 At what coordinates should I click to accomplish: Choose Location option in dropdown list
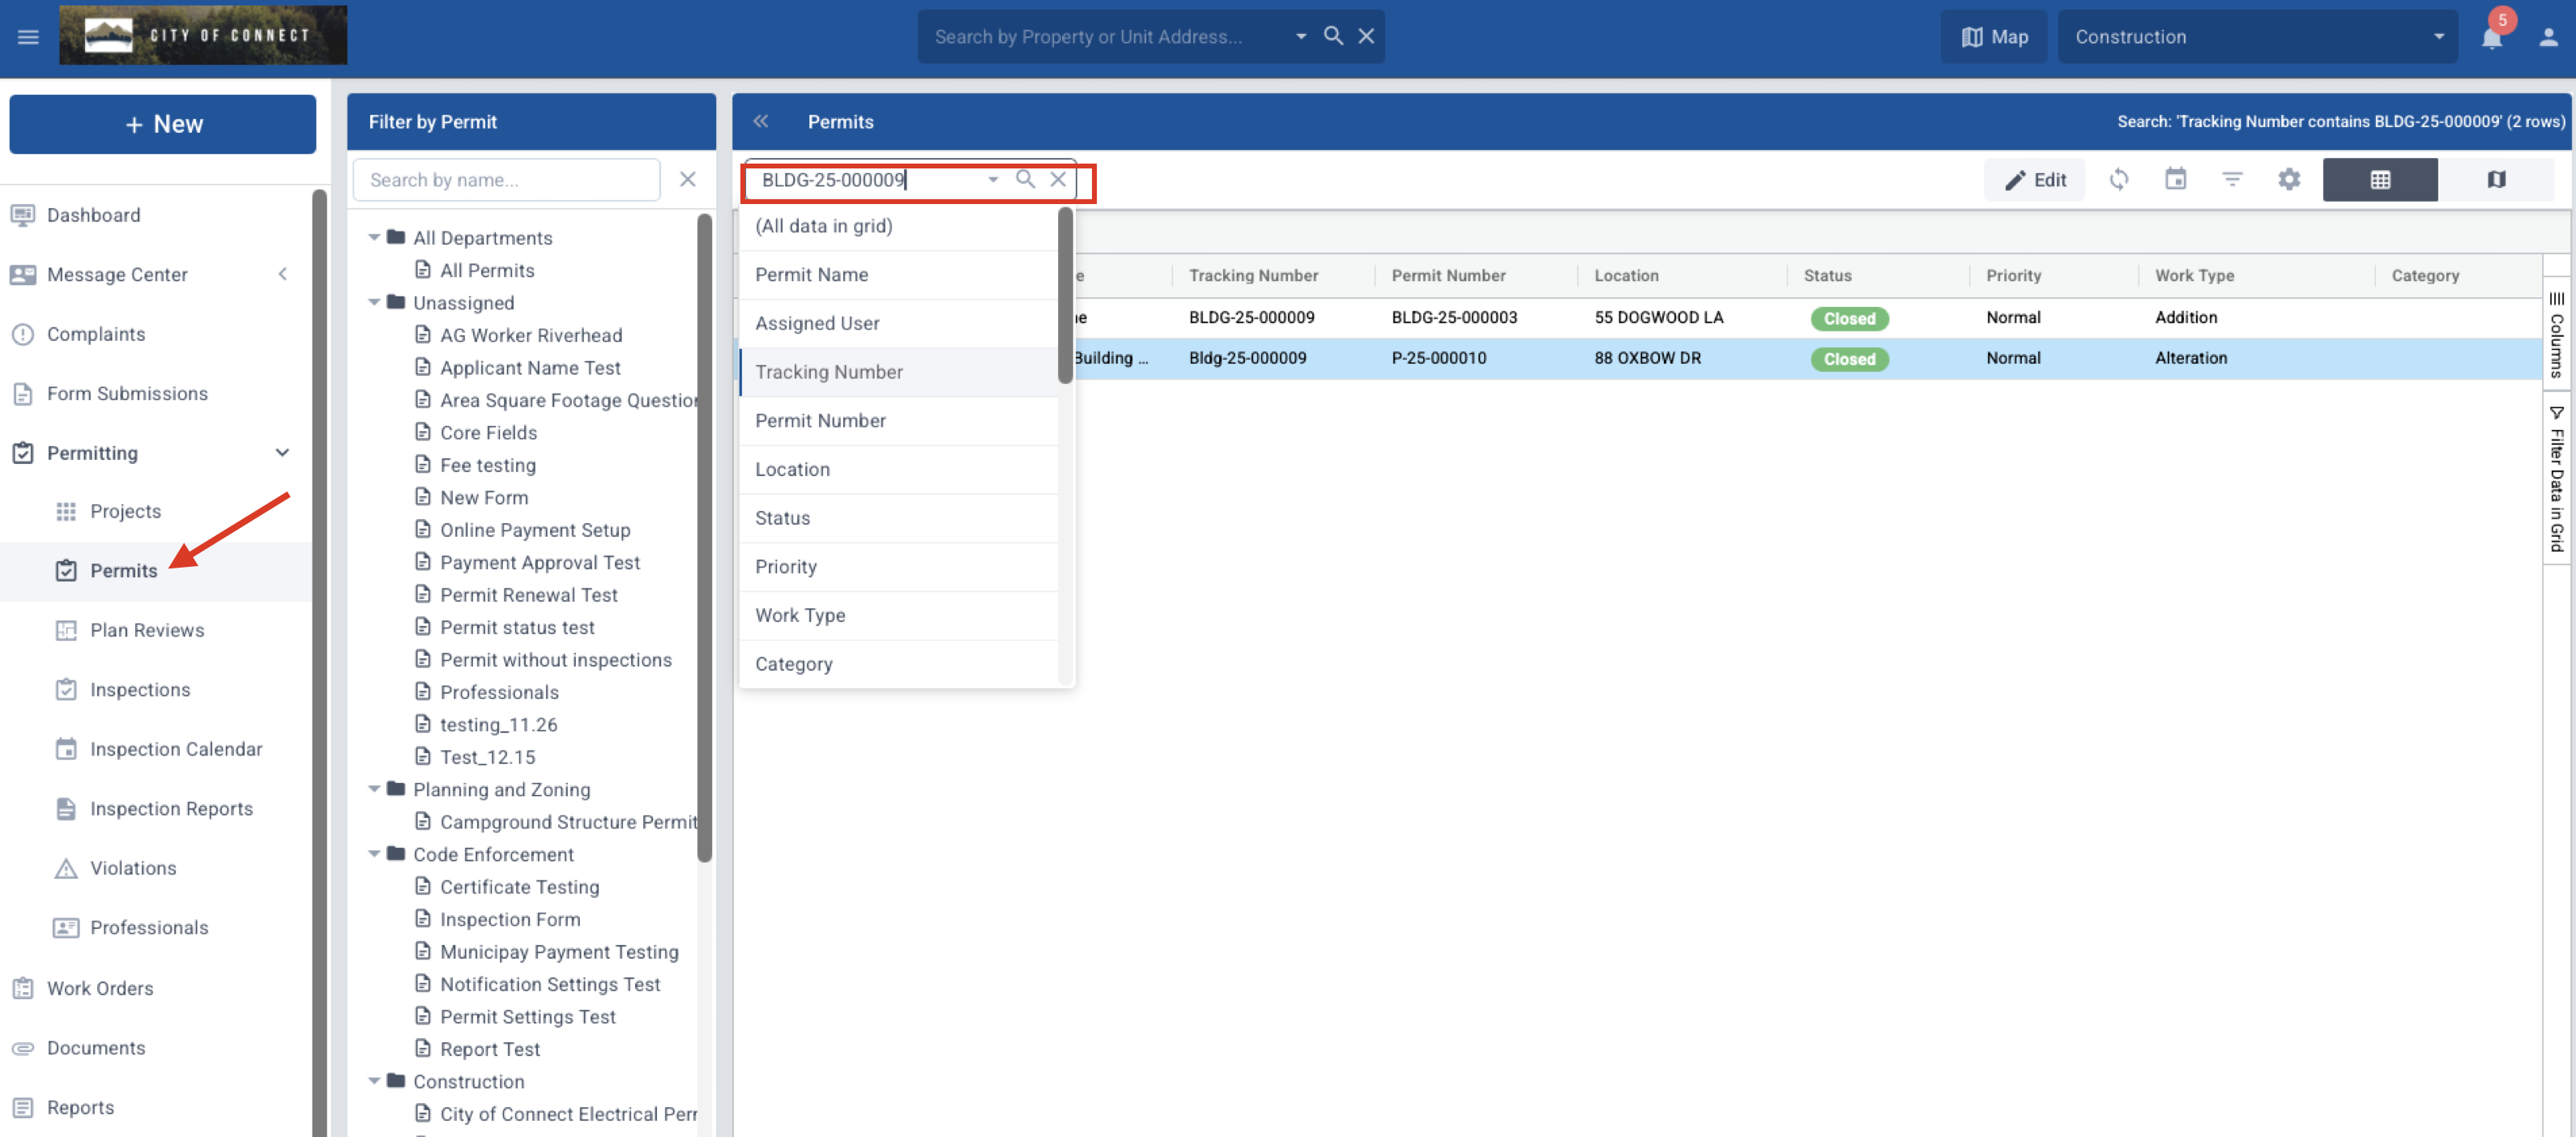792,469
